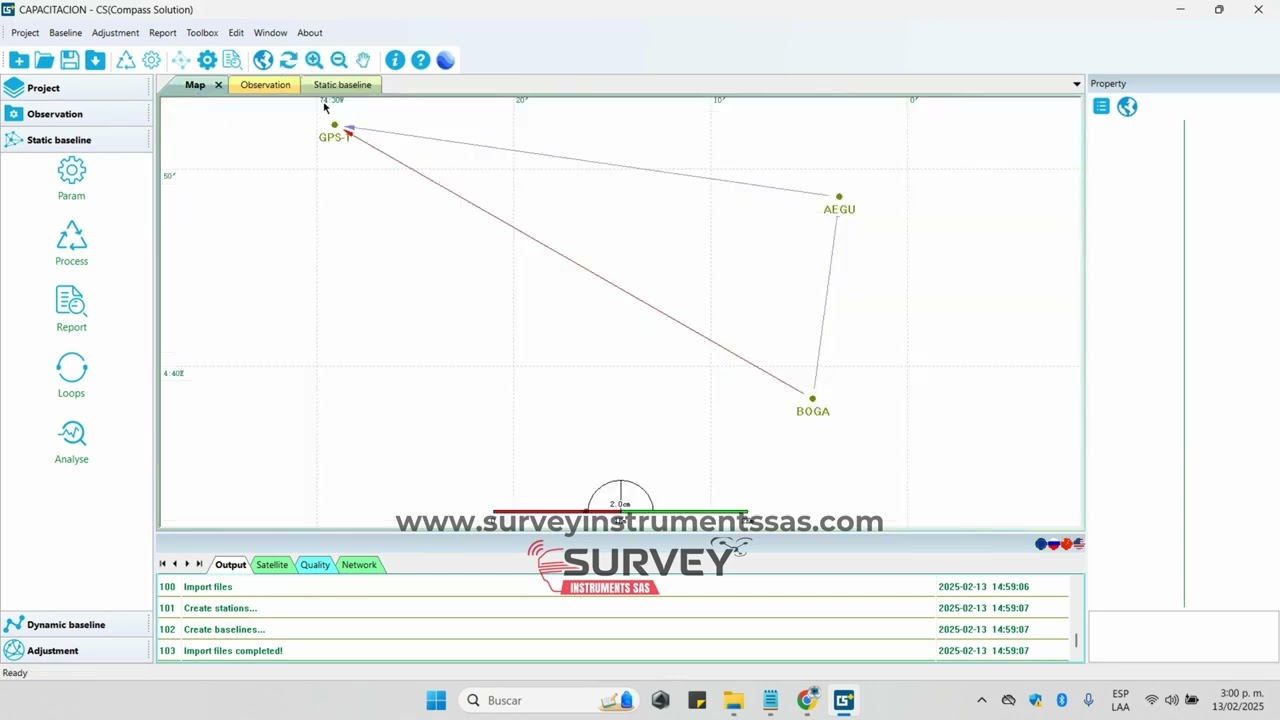Switch to the Quality tab
Screen dimensions: 1280x720
click(x=315, y=565)
